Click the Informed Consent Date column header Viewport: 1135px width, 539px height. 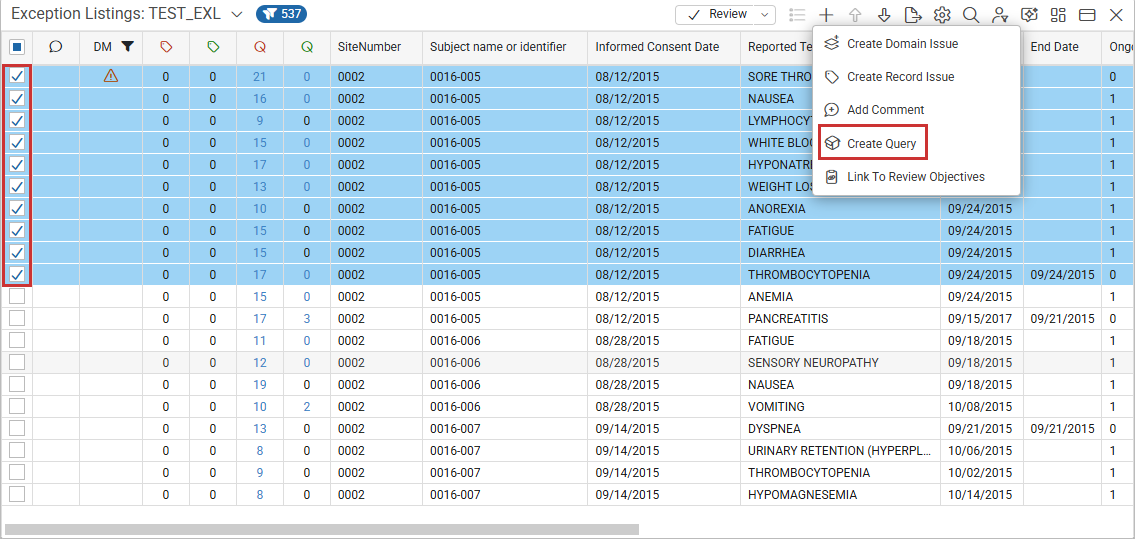(657, 47)
